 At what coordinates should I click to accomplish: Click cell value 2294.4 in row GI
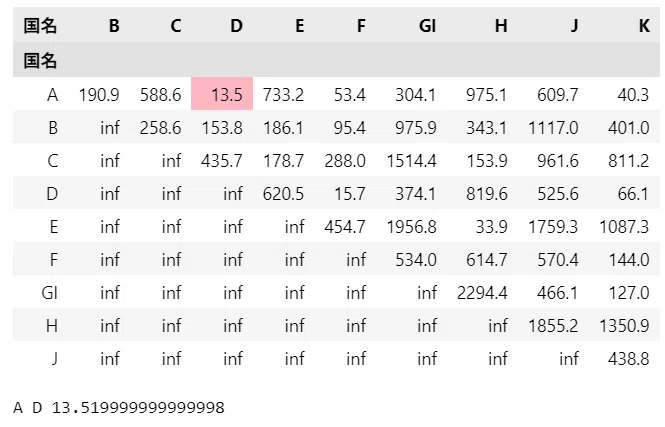[482, 293]
